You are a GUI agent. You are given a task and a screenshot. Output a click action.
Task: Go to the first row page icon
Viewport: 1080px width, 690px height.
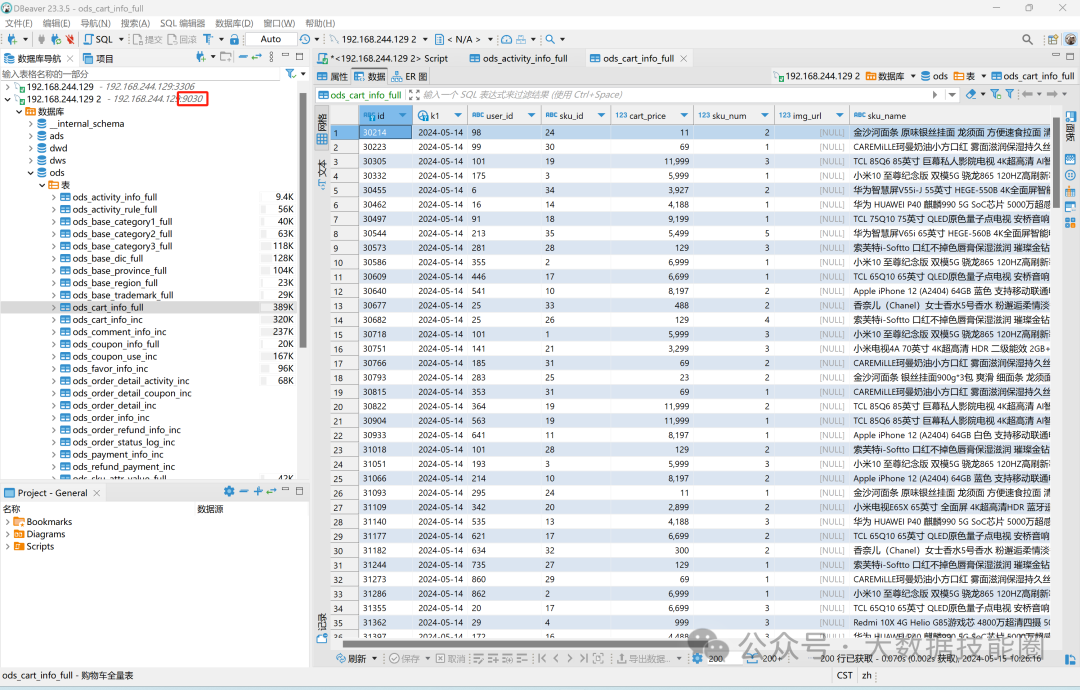coord(542,658)
